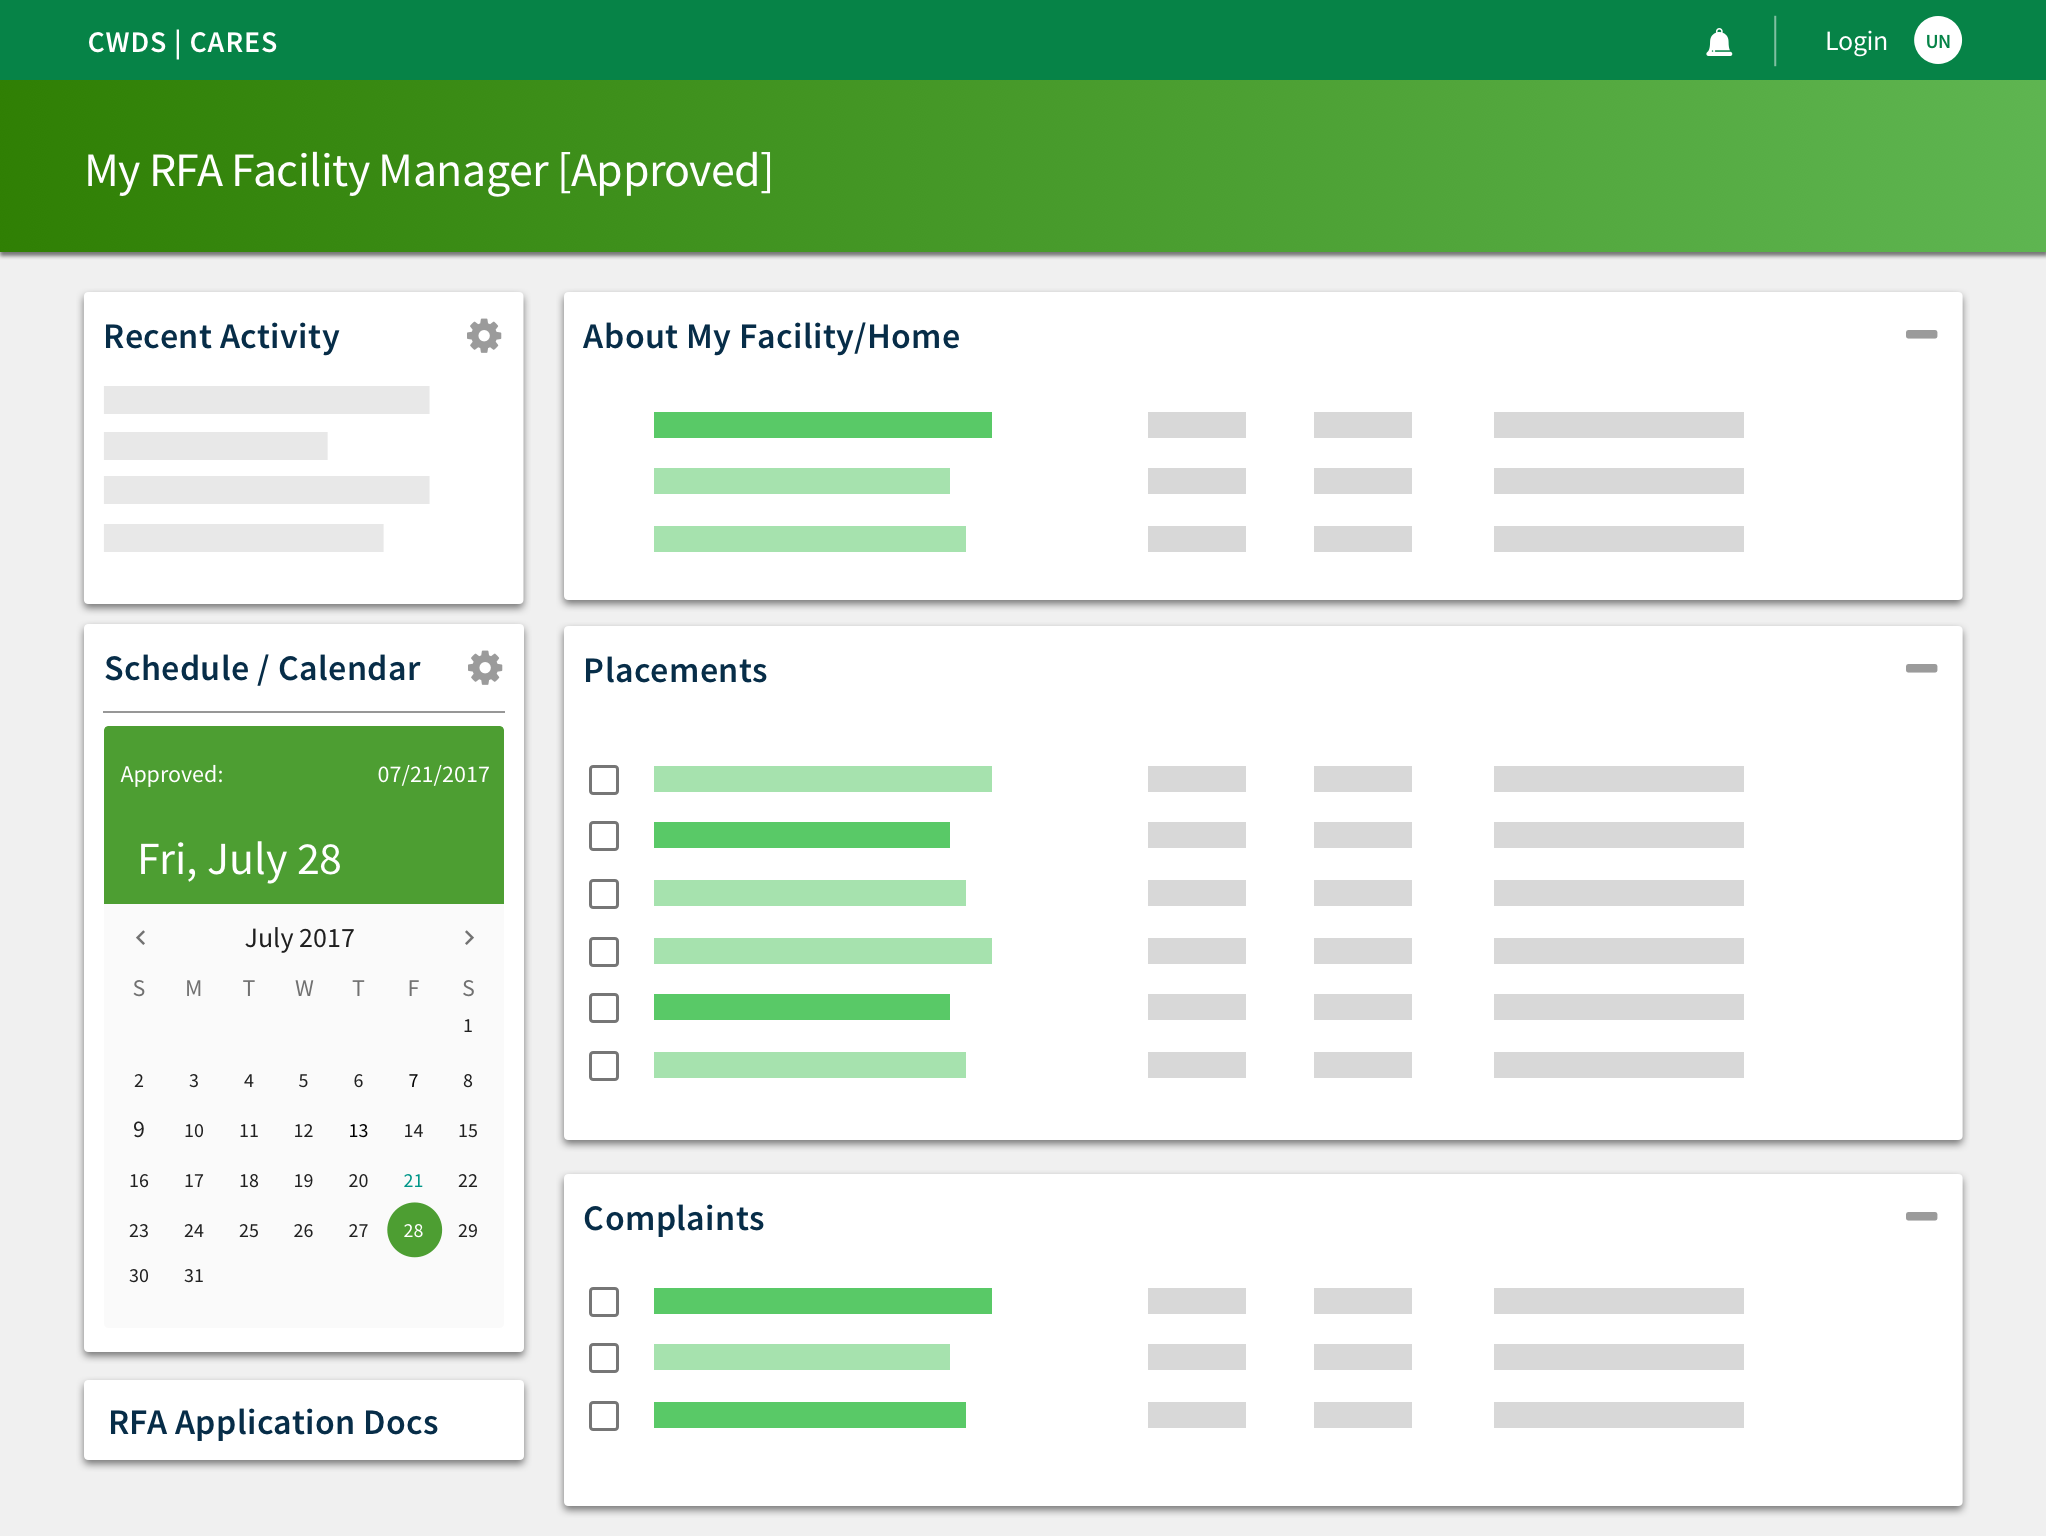This screenshot has width=2046, height=1536.
Task: Select the highlighted date 28
Action: point(414,1231)
